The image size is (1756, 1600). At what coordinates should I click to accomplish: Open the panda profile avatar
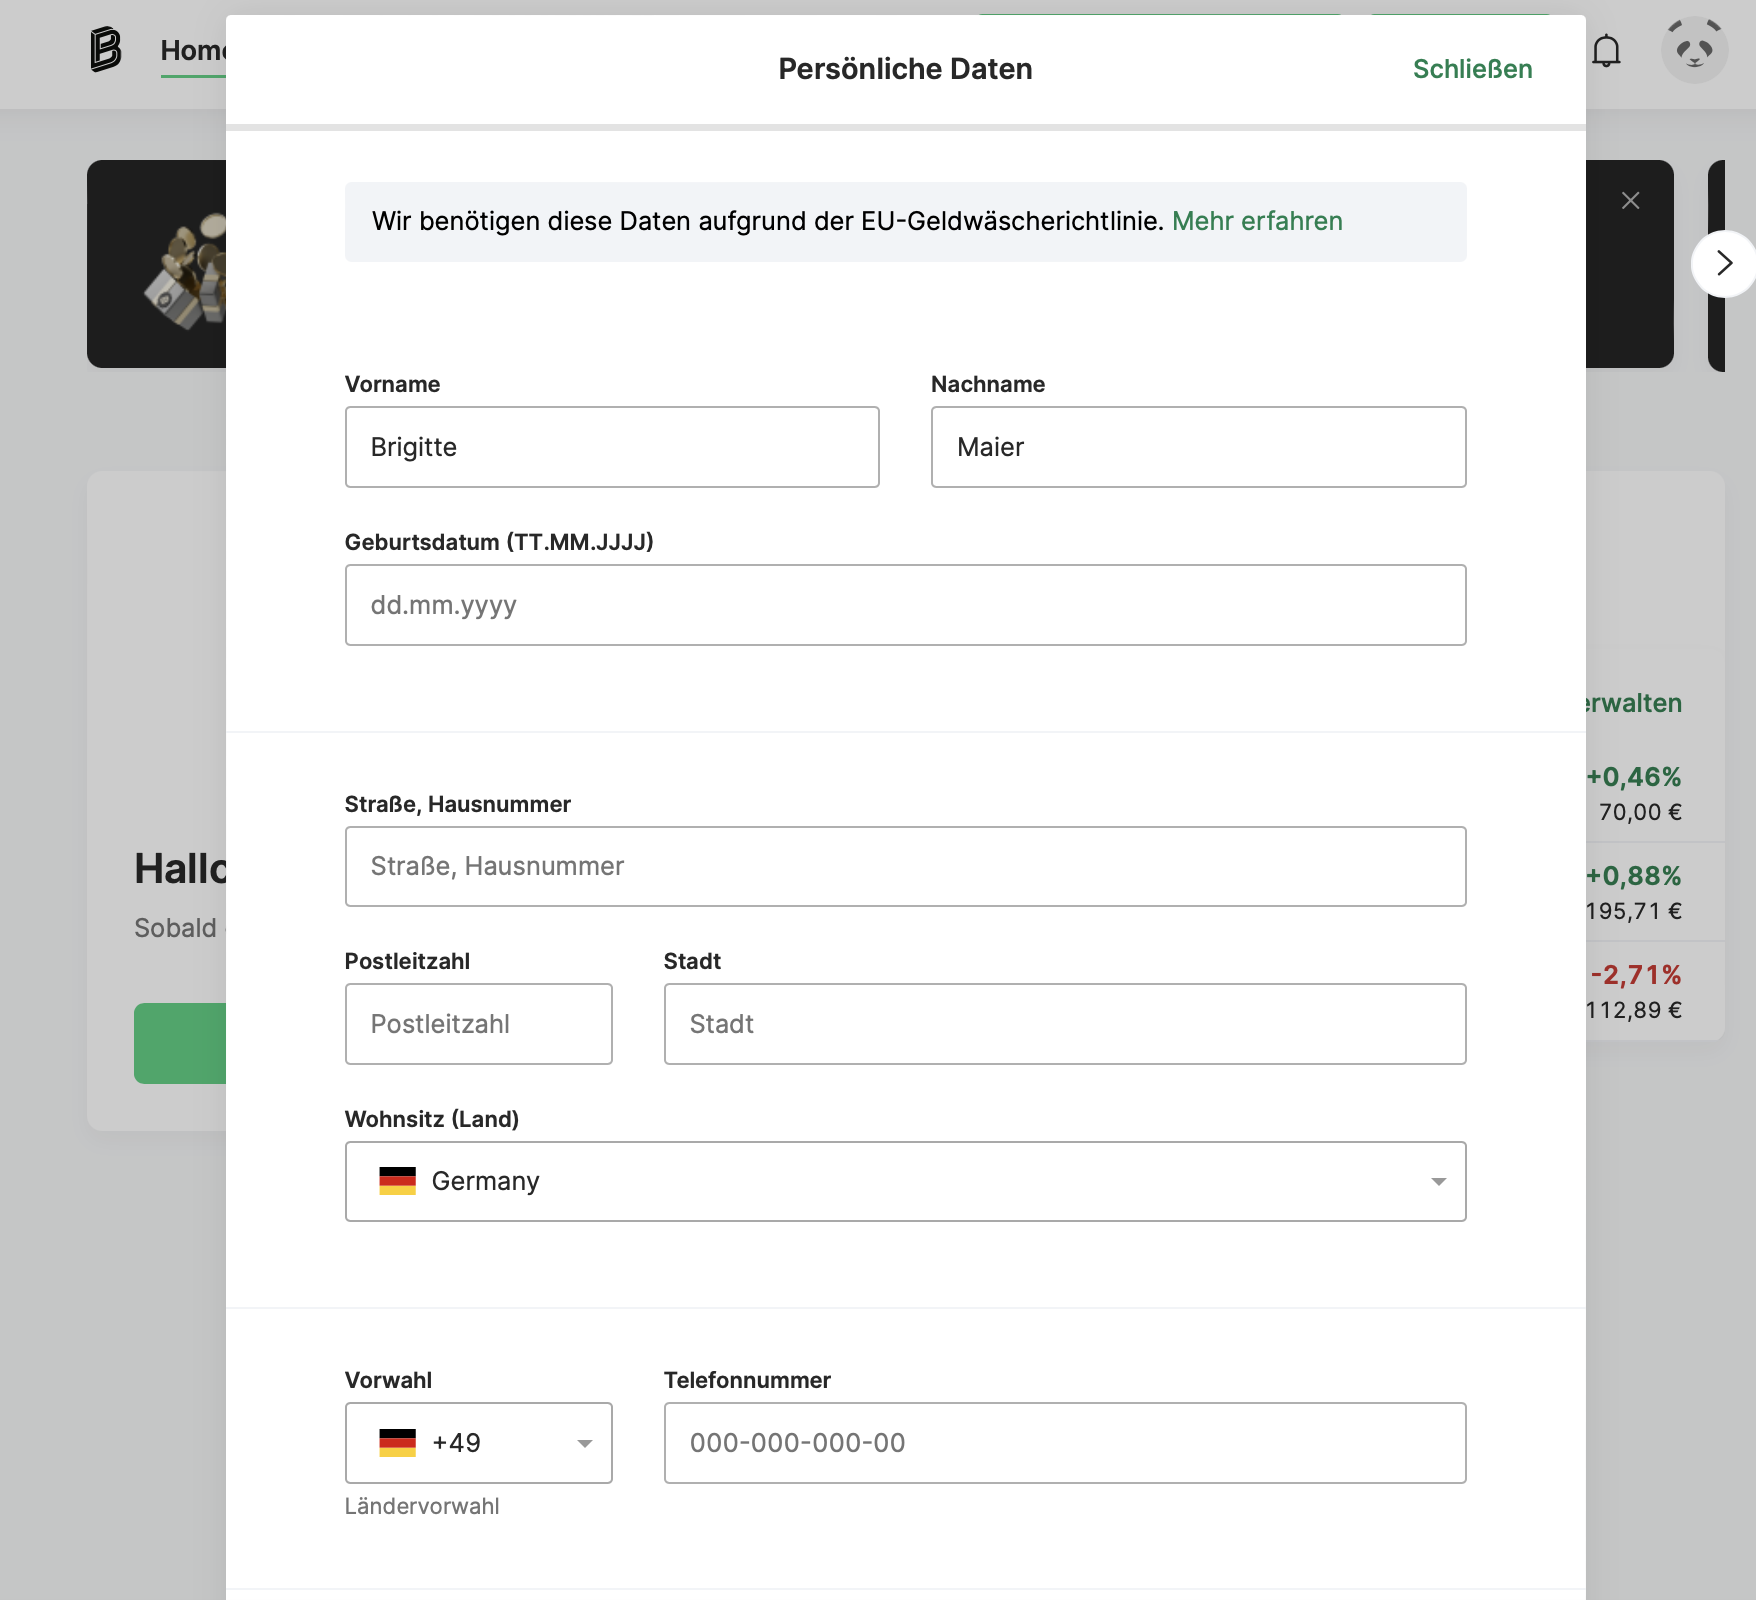pos(1694,50)
